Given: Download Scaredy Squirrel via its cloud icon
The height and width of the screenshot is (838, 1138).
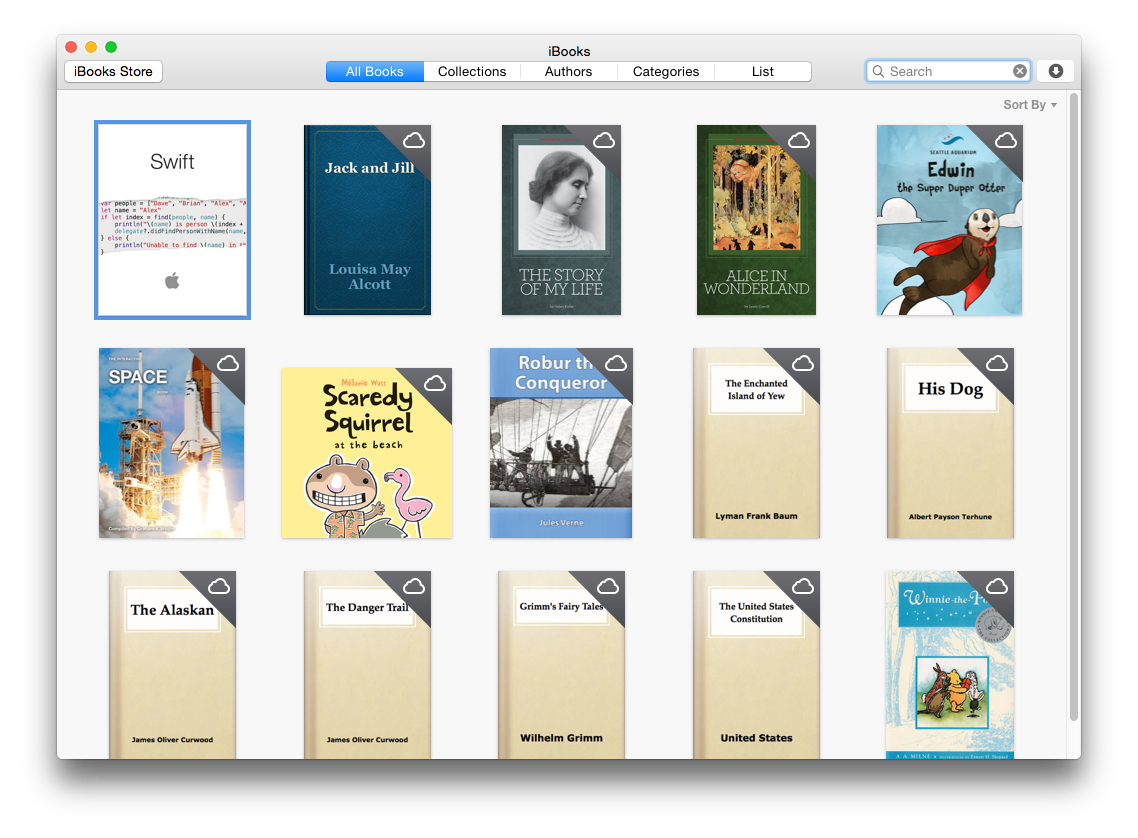Looking at the screenshot, I should [x=435, y=383].
